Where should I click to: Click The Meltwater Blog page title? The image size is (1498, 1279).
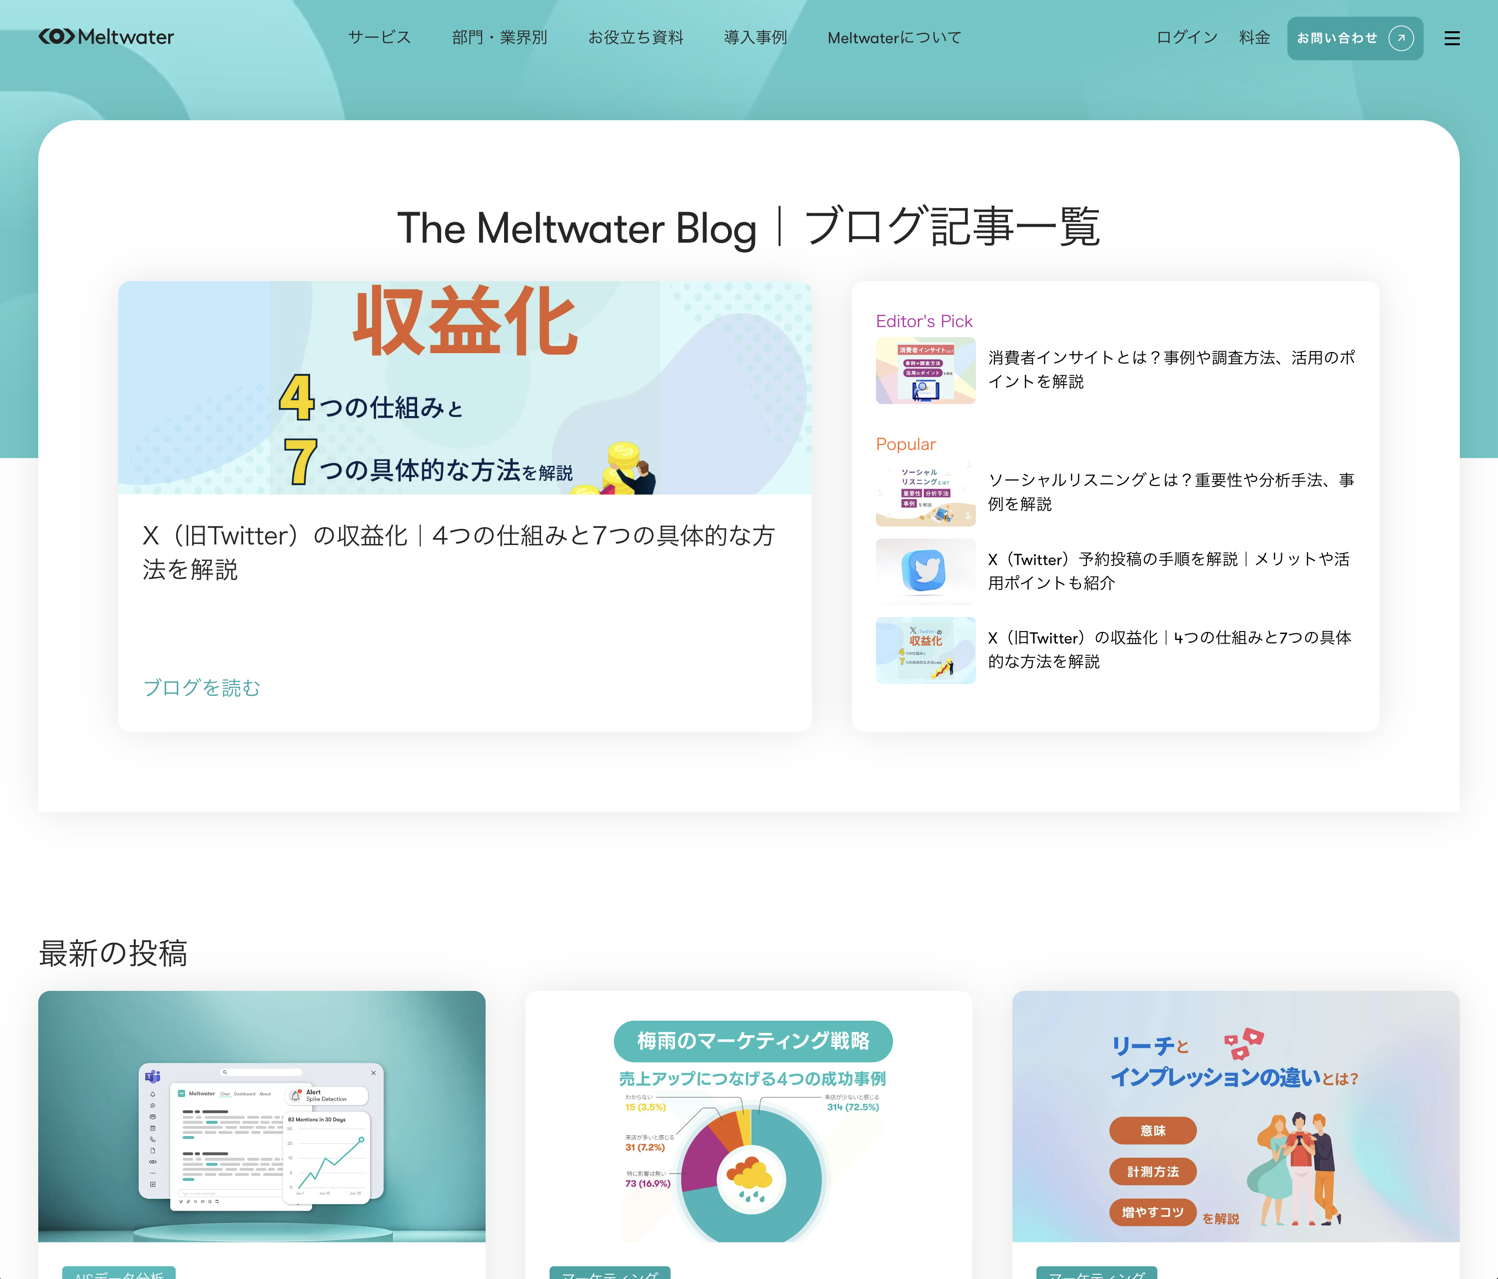[x=749, y=228]
